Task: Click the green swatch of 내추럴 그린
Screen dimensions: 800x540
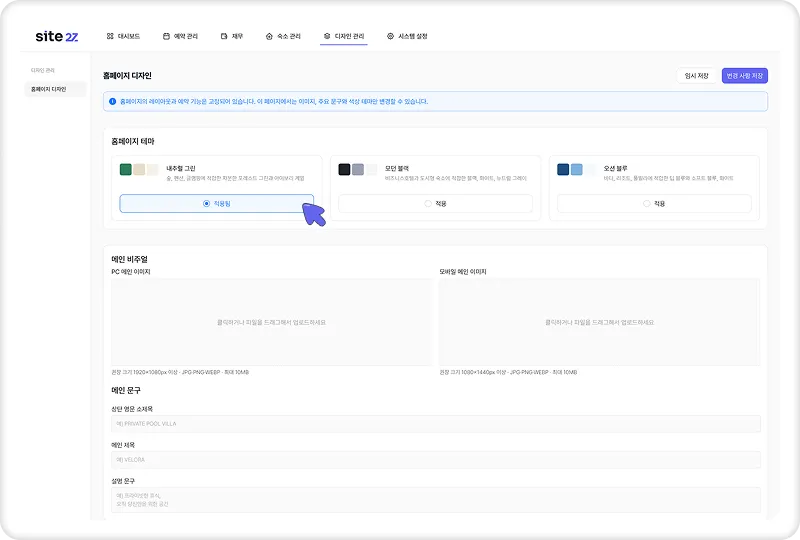Action: pos(126,169)
